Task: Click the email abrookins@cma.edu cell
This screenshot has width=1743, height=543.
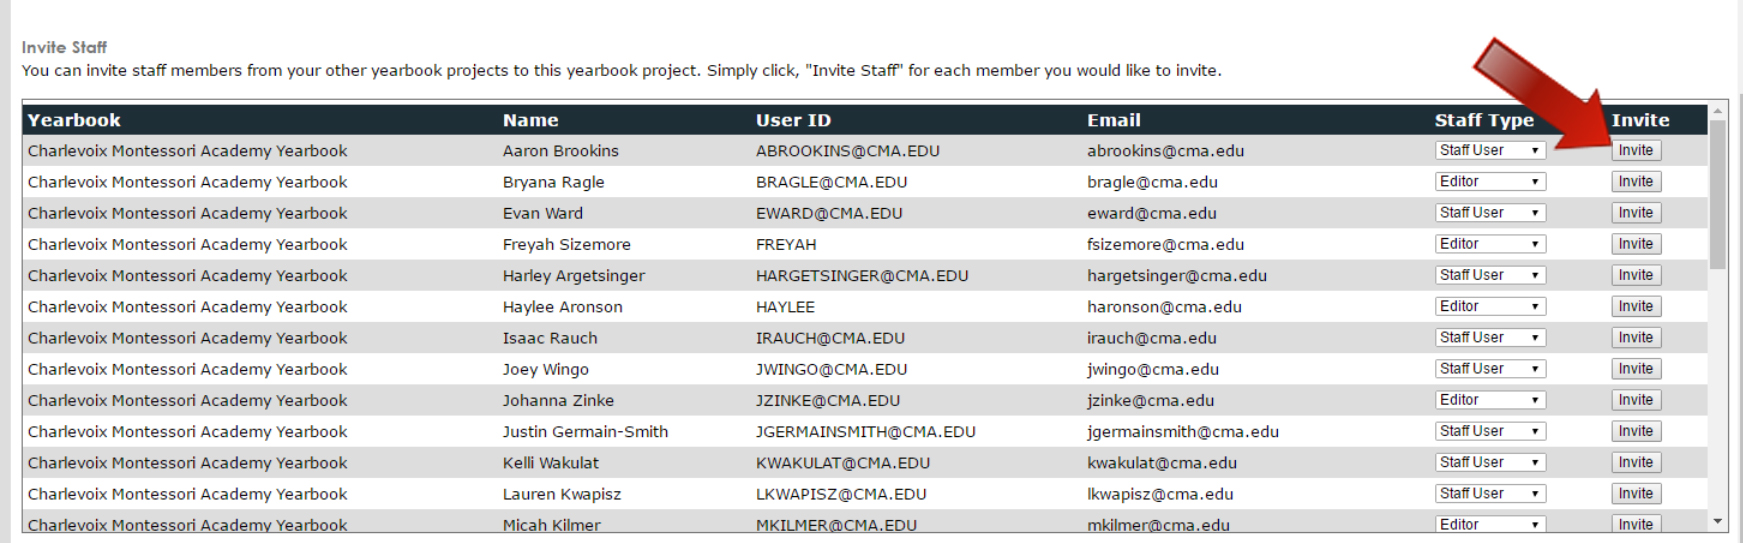Action: [1166, 151]
